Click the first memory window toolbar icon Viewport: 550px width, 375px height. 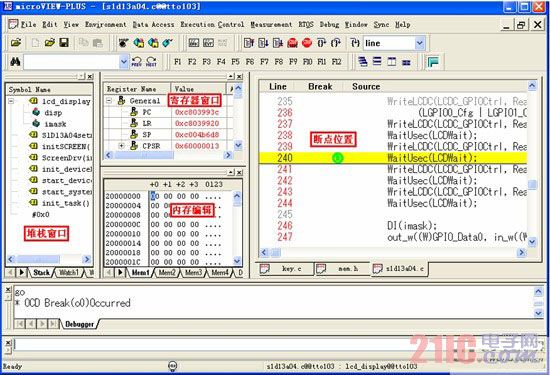click(194, 43)
